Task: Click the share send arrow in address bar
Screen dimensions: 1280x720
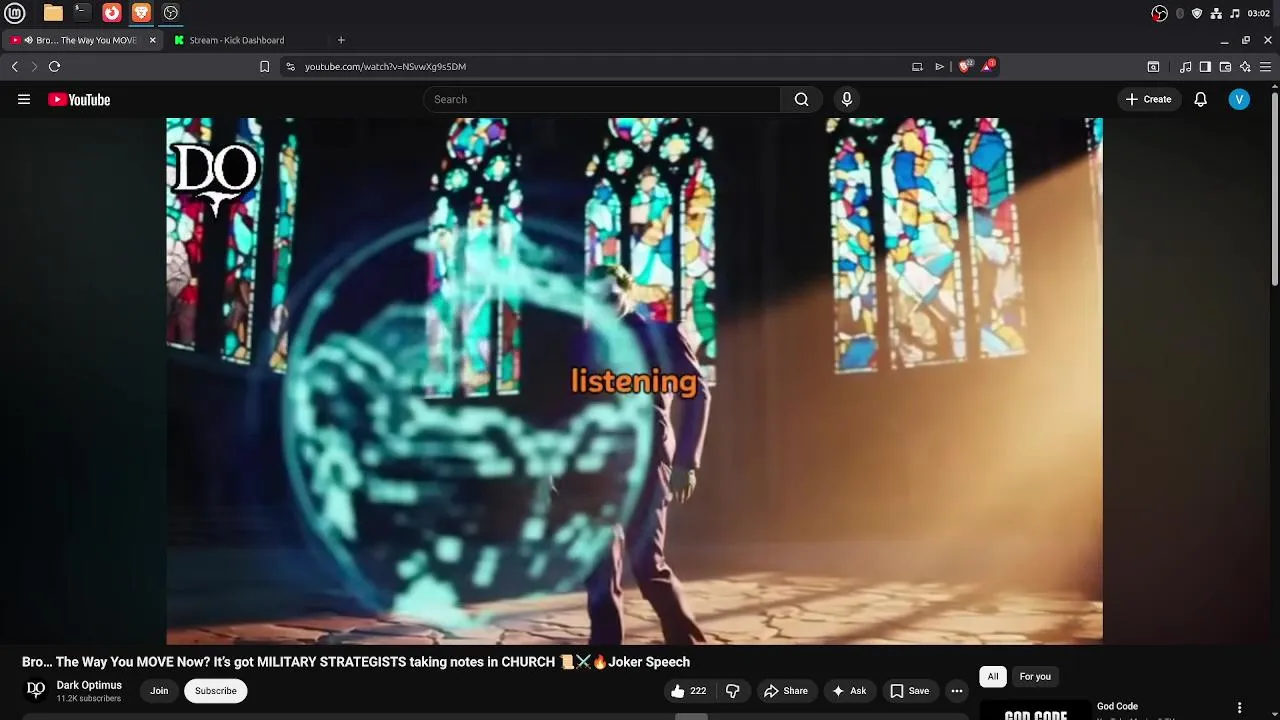Action: (940, 67)
